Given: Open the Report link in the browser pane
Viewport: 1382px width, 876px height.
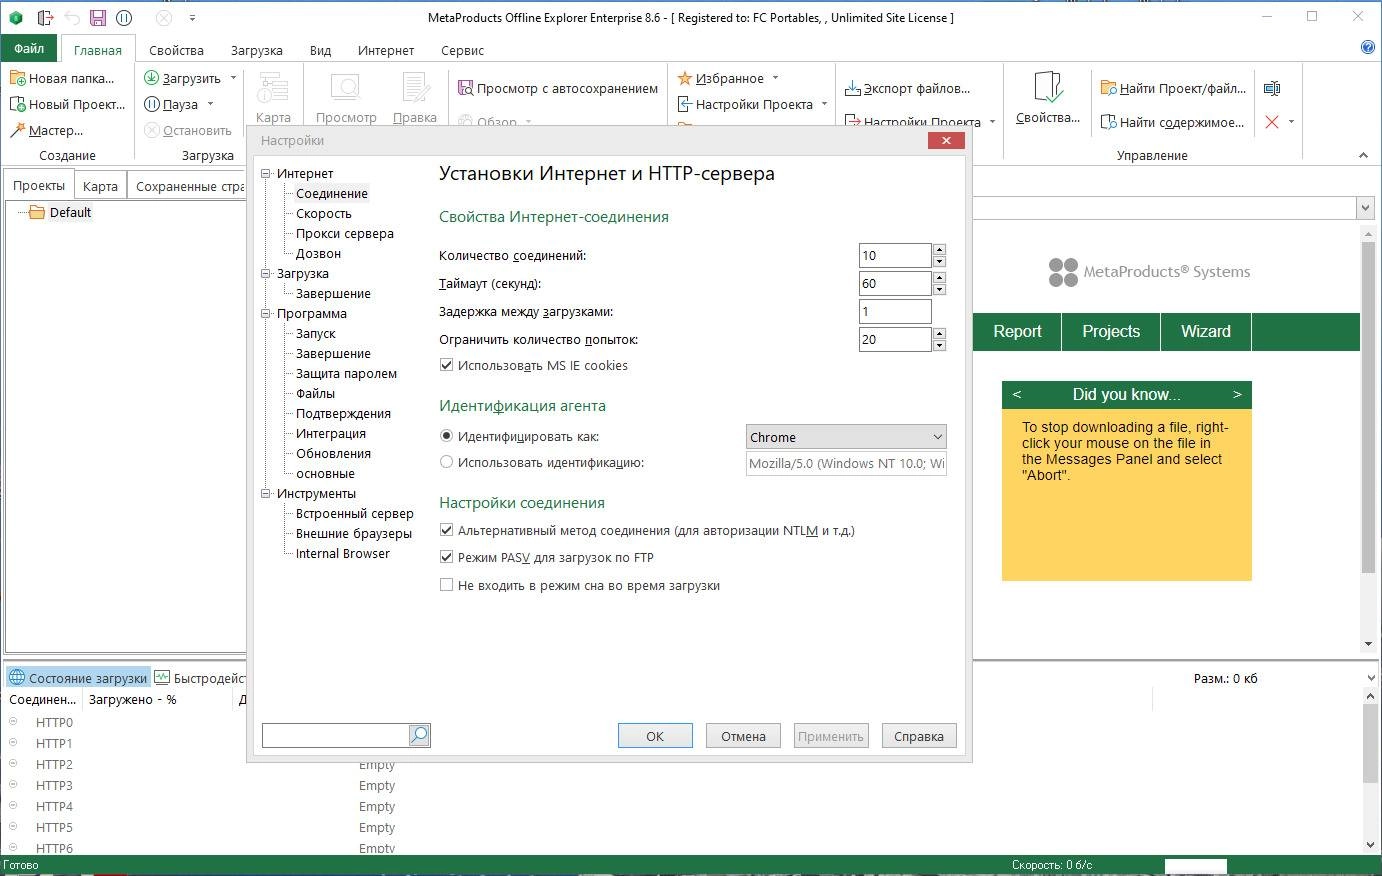Looking at the screenshot, I should [1017, 331].
